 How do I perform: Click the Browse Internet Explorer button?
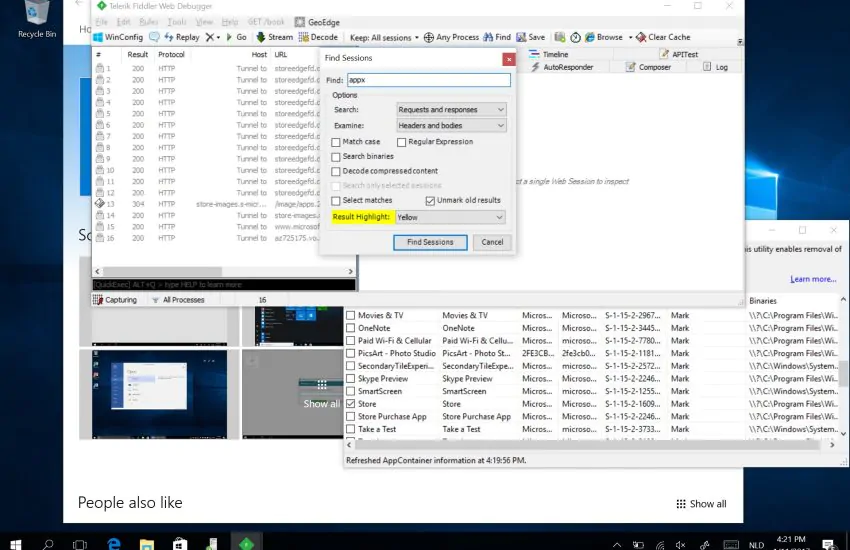click(604, 37)
